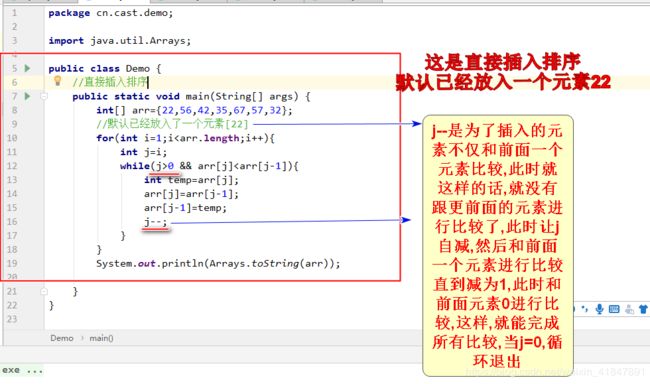
Task: Click the class name Demo in the declaration
Action: click(138, 68)
